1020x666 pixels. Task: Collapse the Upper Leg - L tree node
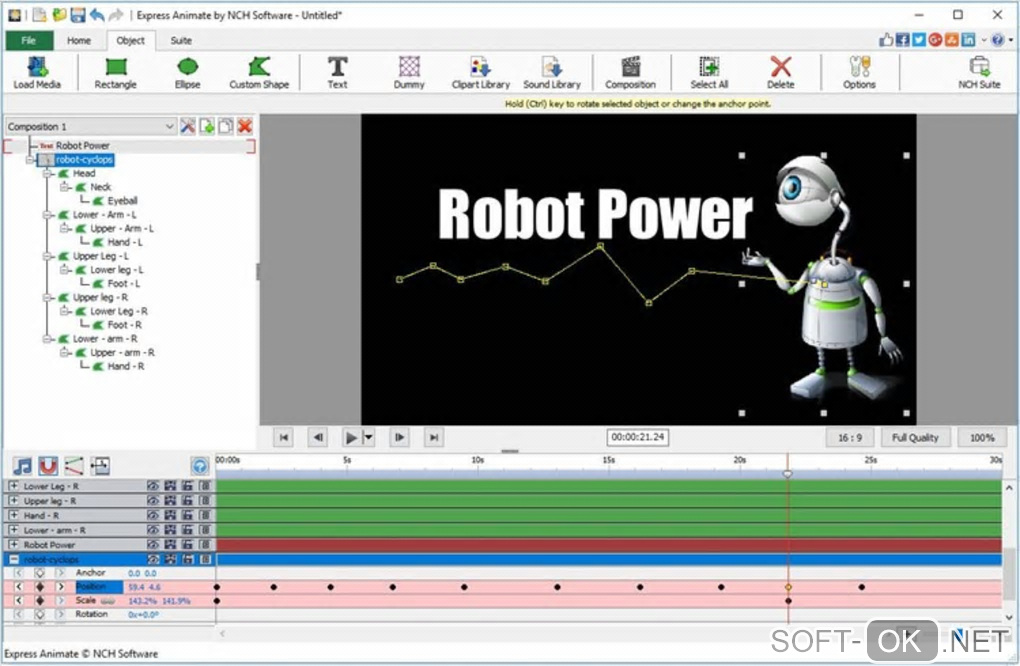click(x=47, y=256)
